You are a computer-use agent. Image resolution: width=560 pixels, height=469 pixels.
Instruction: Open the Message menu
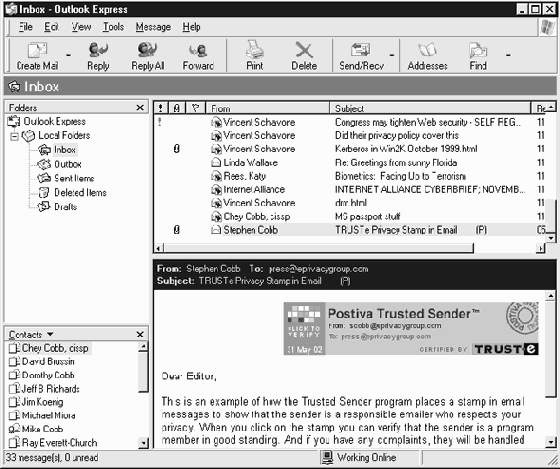click(x=153, y=27)
